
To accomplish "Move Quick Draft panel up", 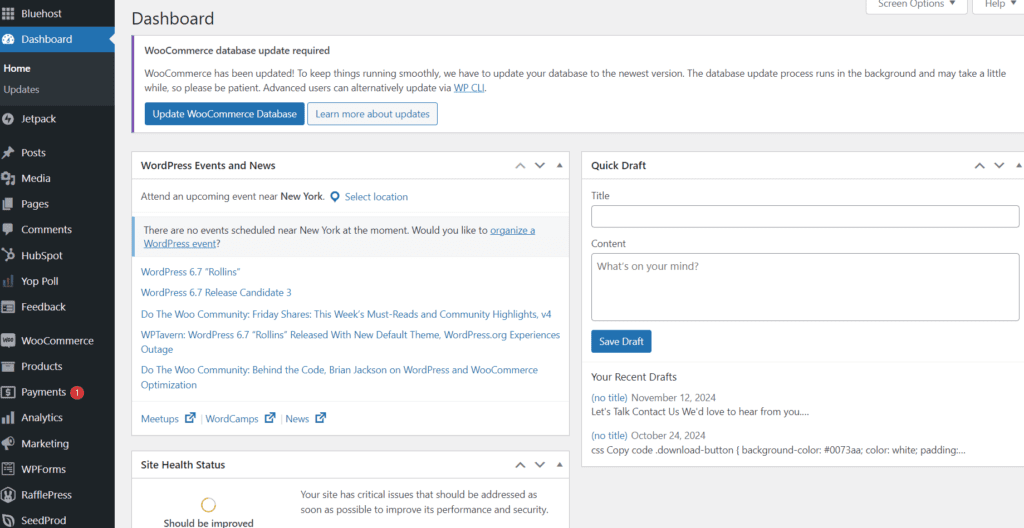I will [980, 165].
